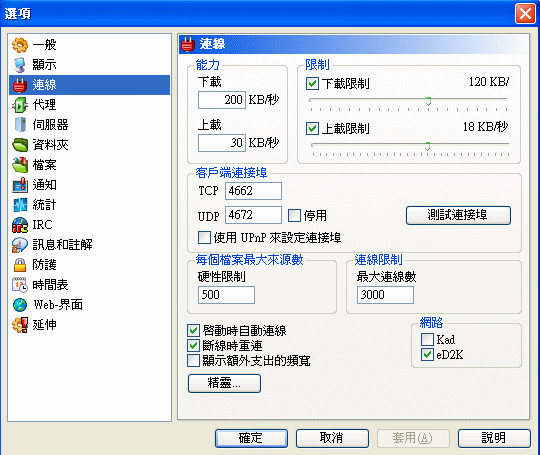The image size is (540, 455).
Task: Click the server icon beside 伺服器
Action: [20, 125]
